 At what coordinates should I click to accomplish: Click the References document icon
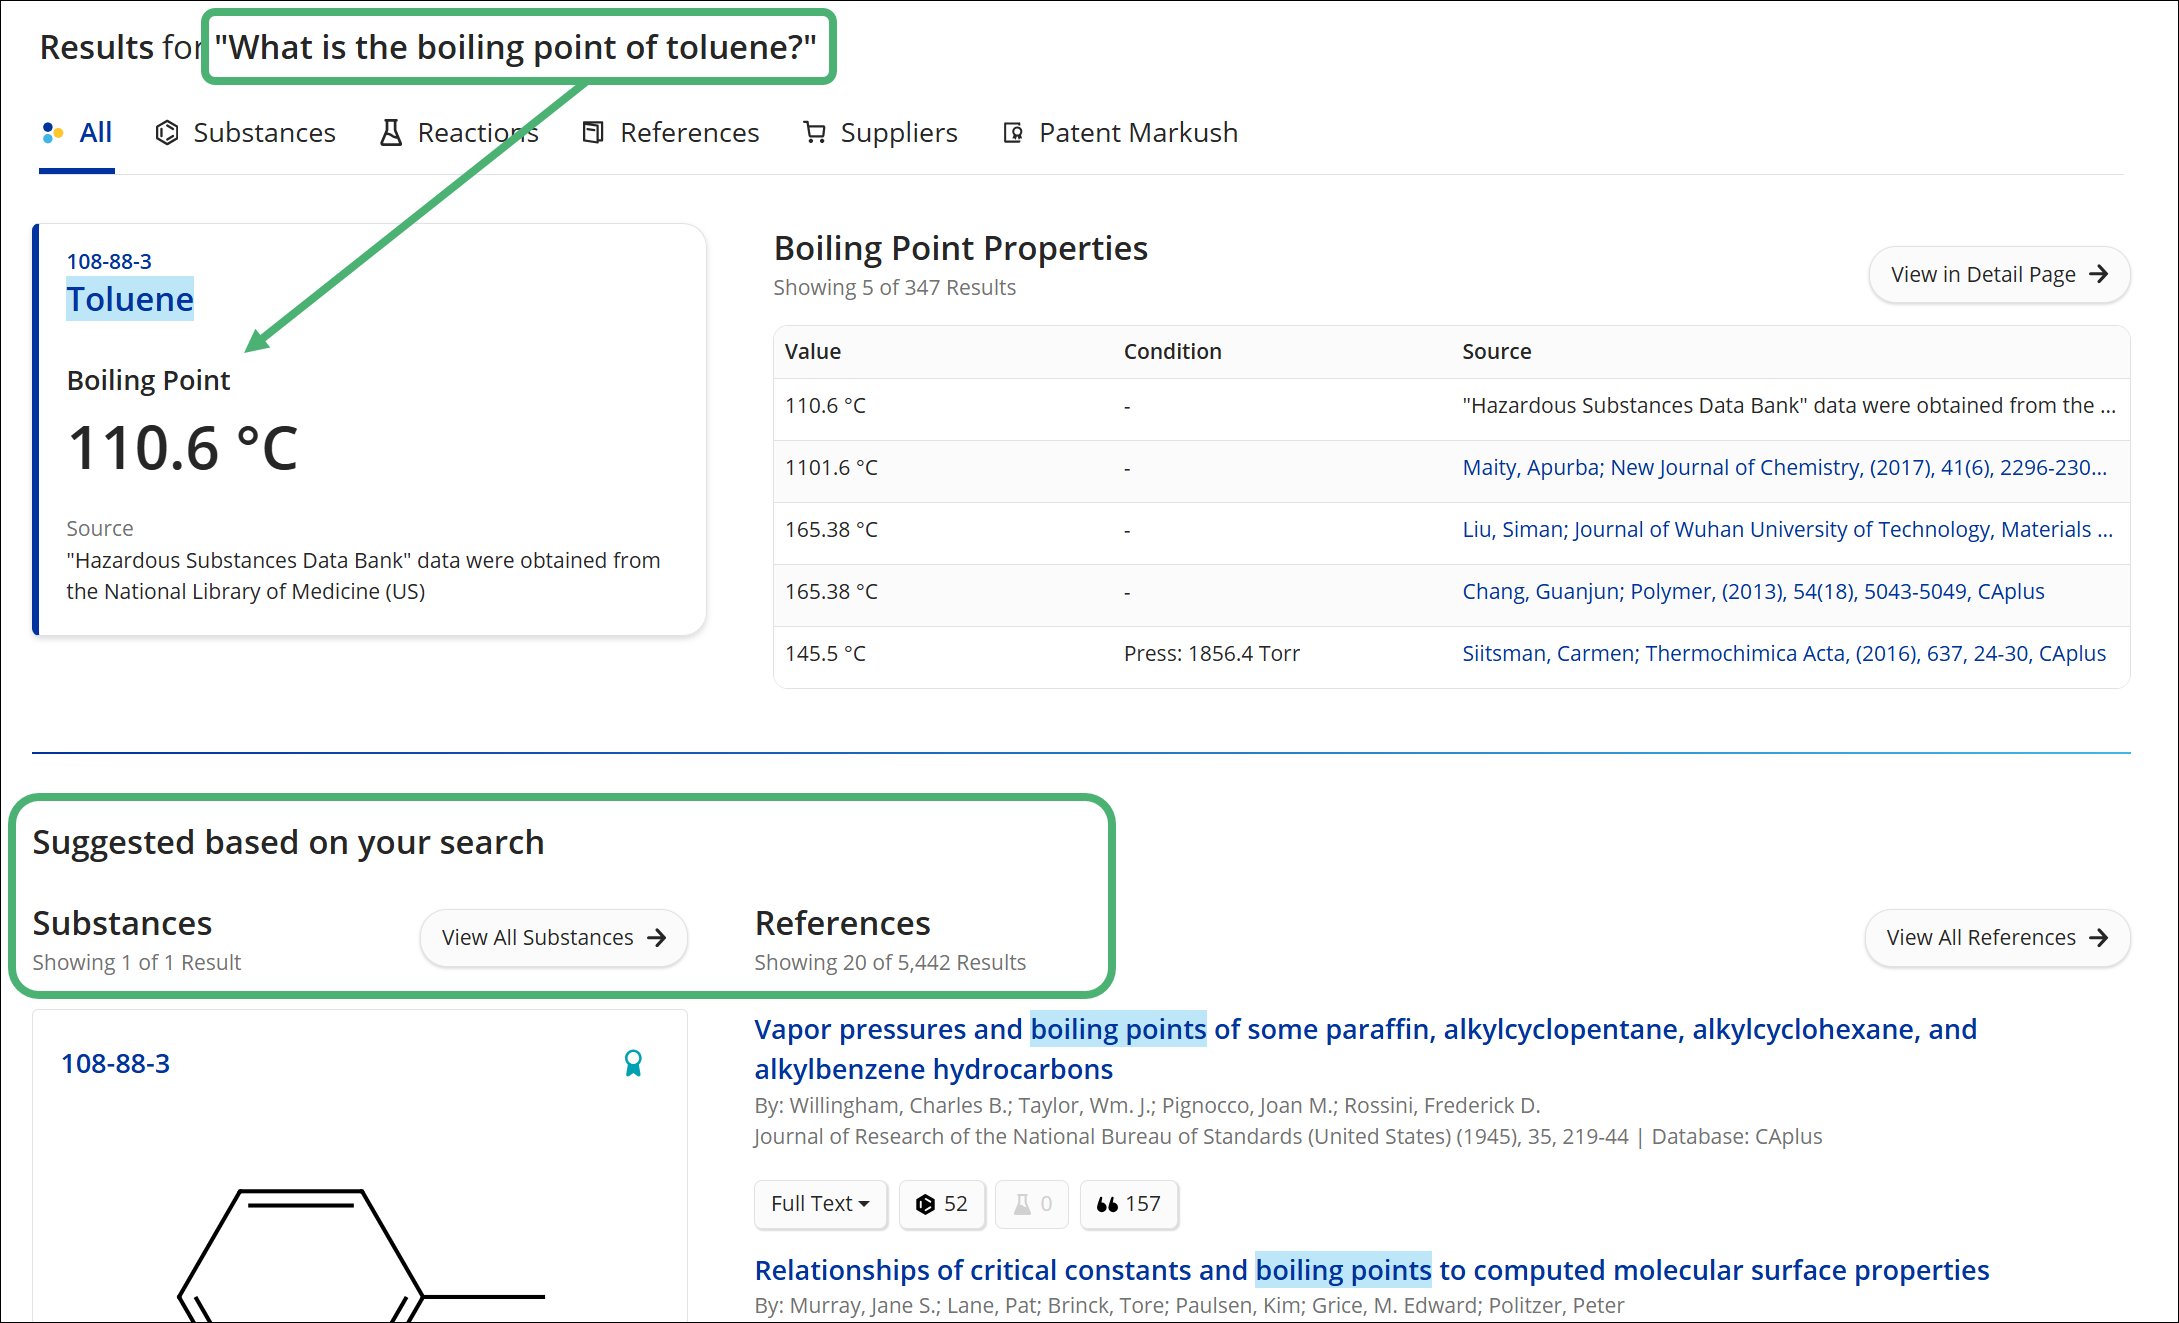pyautogui.click(x=593, y=133)
